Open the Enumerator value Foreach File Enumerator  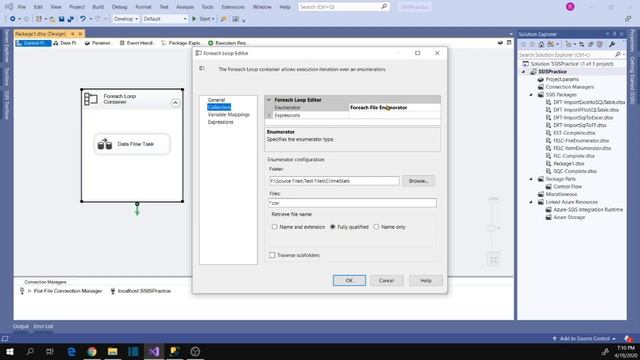(395, 108)
